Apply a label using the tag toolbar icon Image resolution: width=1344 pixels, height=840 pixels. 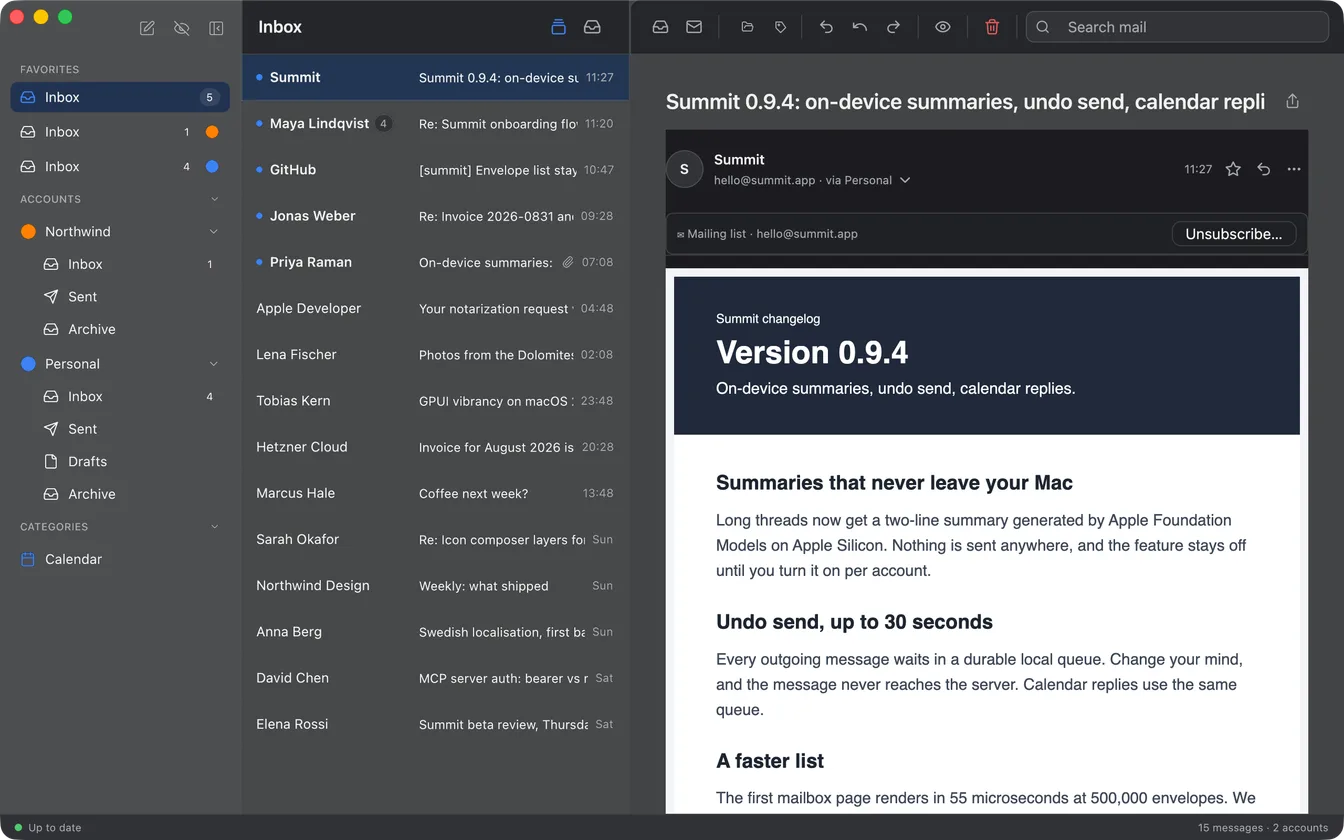pyautogui.click(x=781, y=27)
